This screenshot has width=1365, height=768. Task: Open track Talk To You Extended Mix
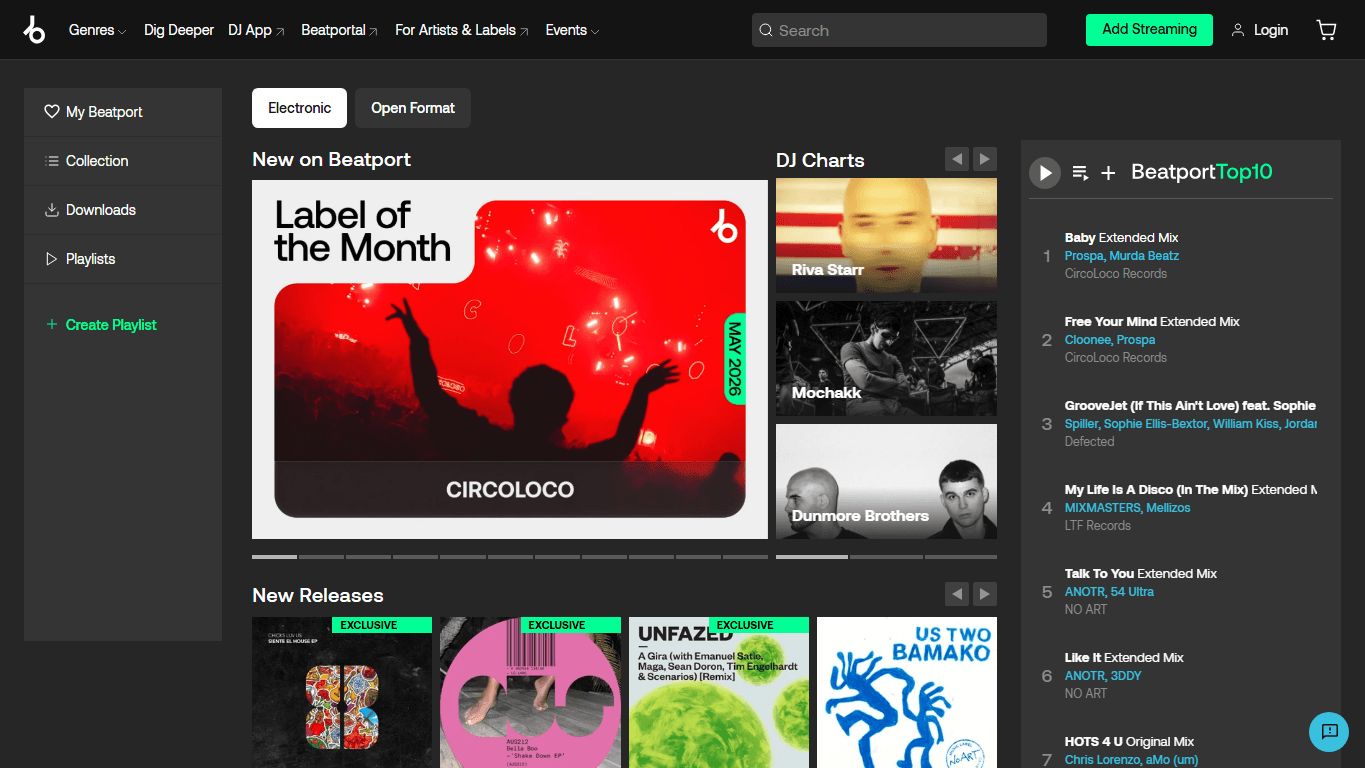tap(1141, 574)
